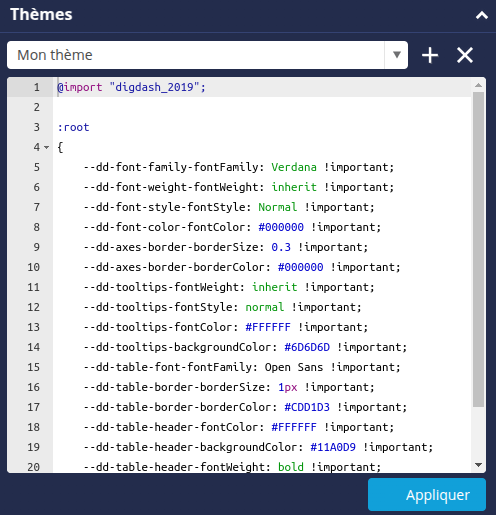Viewport: 496px width, 515px height.
Task: Click the empty line 2 in editor
Action: coord(262,107)
